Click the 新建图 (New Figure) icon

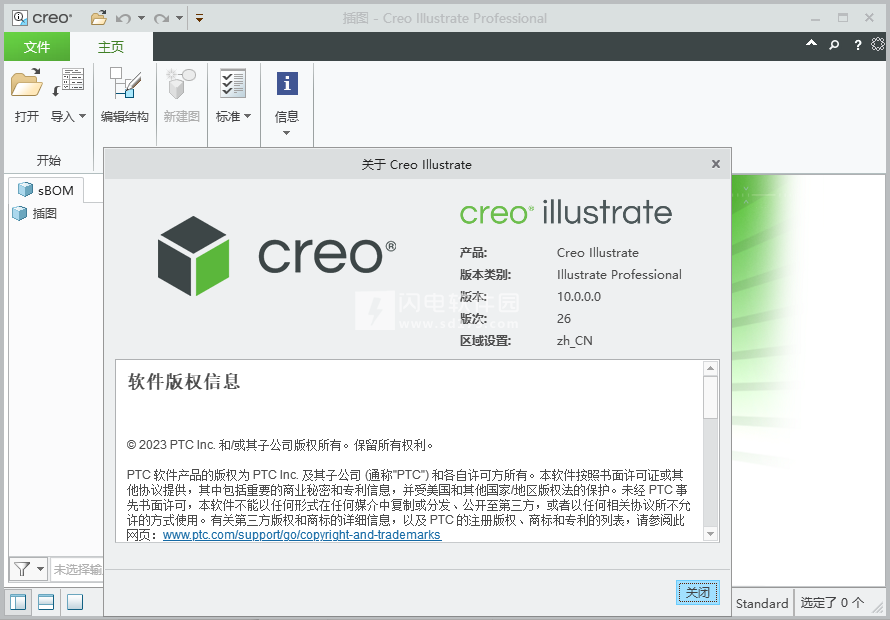click(x=181, y=83)
